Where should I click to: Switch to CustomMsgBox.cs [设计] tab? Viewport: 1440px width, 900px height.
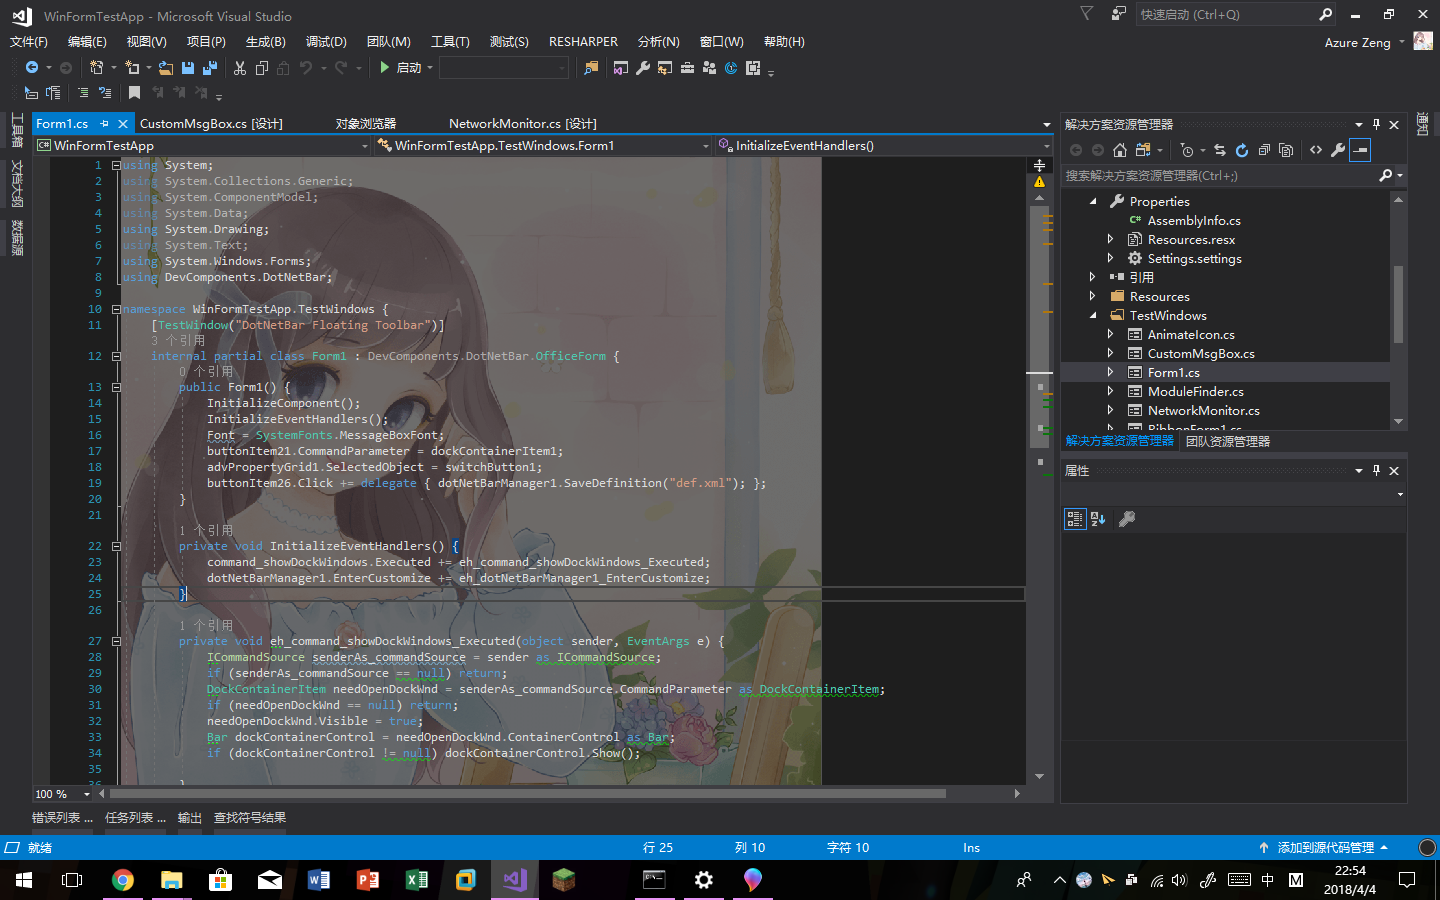pos(211,124)
